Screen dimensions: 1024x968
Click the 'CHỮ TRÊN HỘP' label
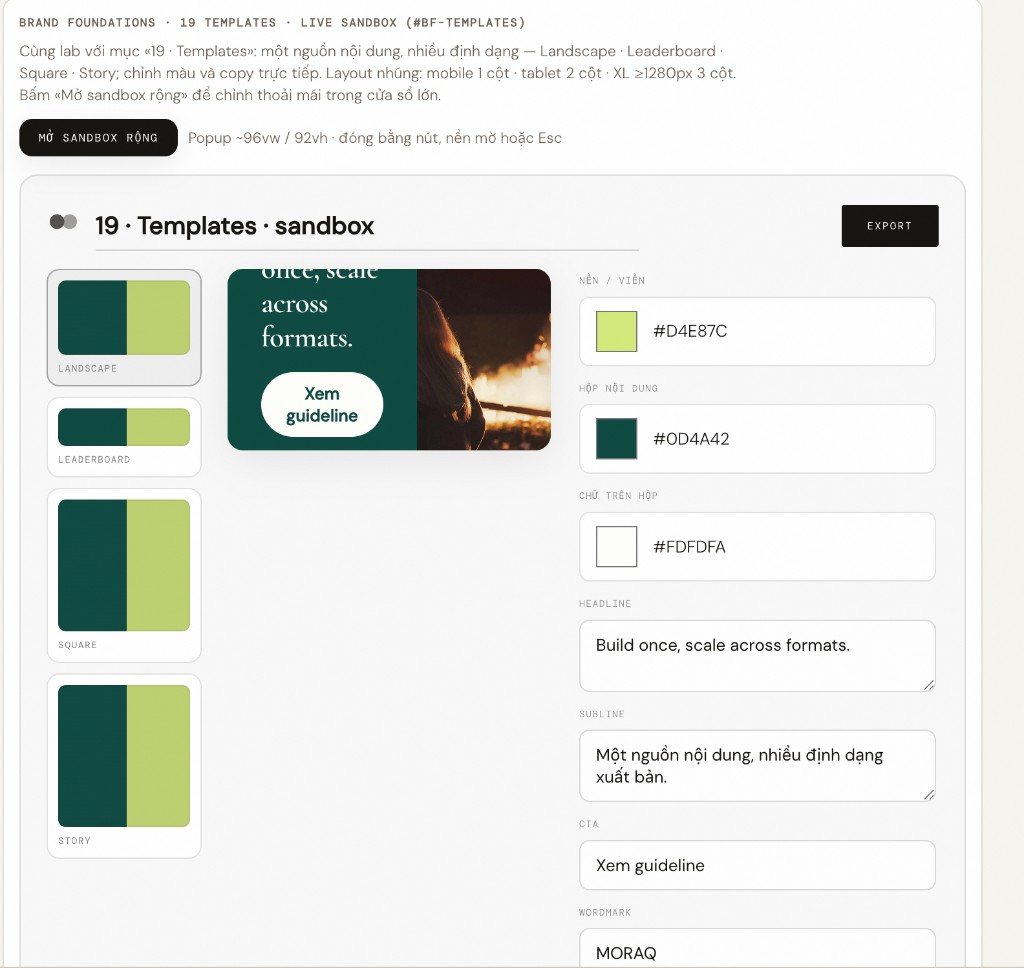[x=618, y=496]
